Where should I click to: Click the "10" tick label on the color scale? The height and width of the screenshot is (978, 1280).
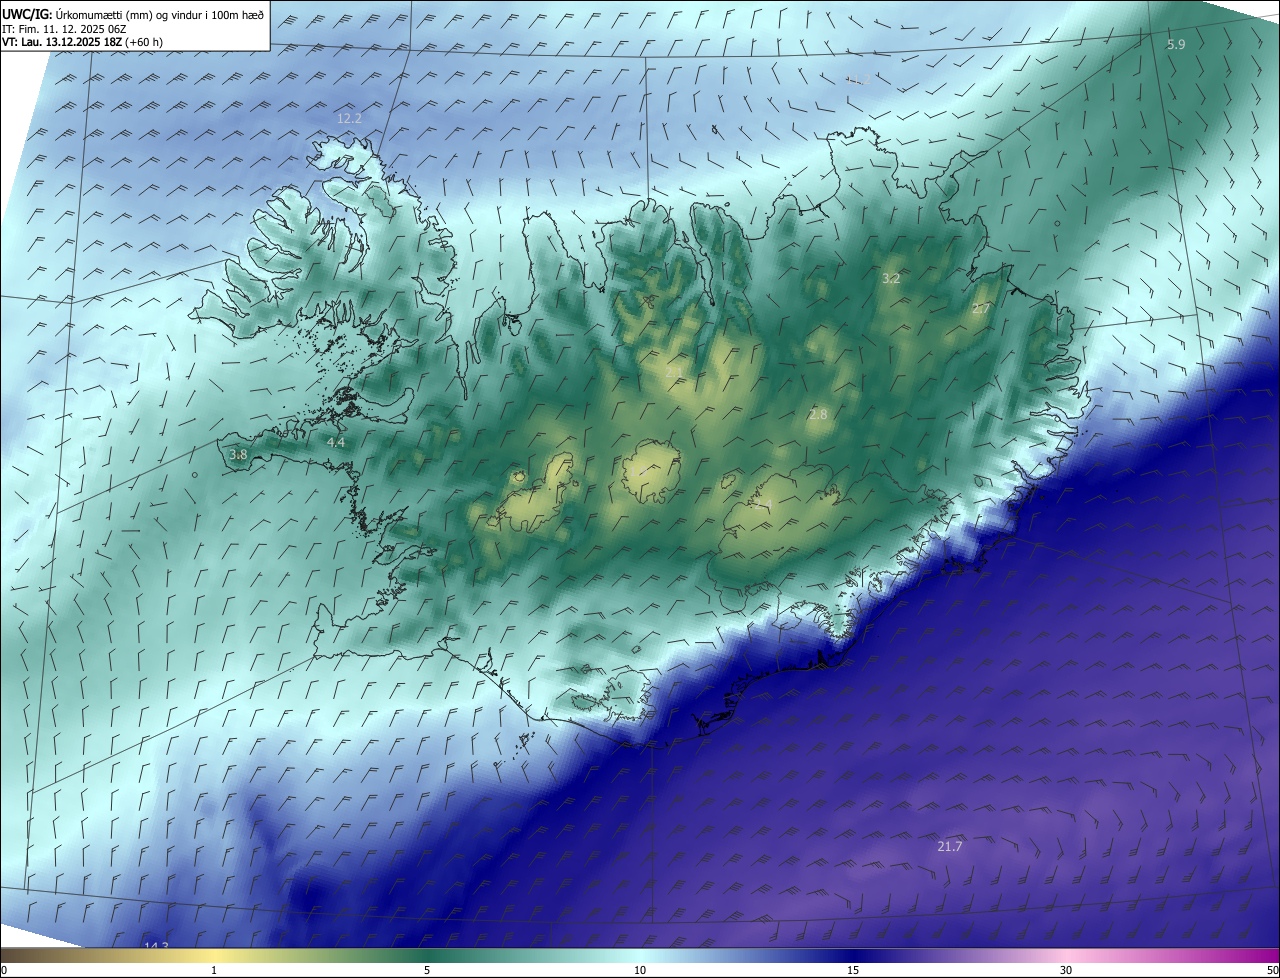[x=640, y=970]
